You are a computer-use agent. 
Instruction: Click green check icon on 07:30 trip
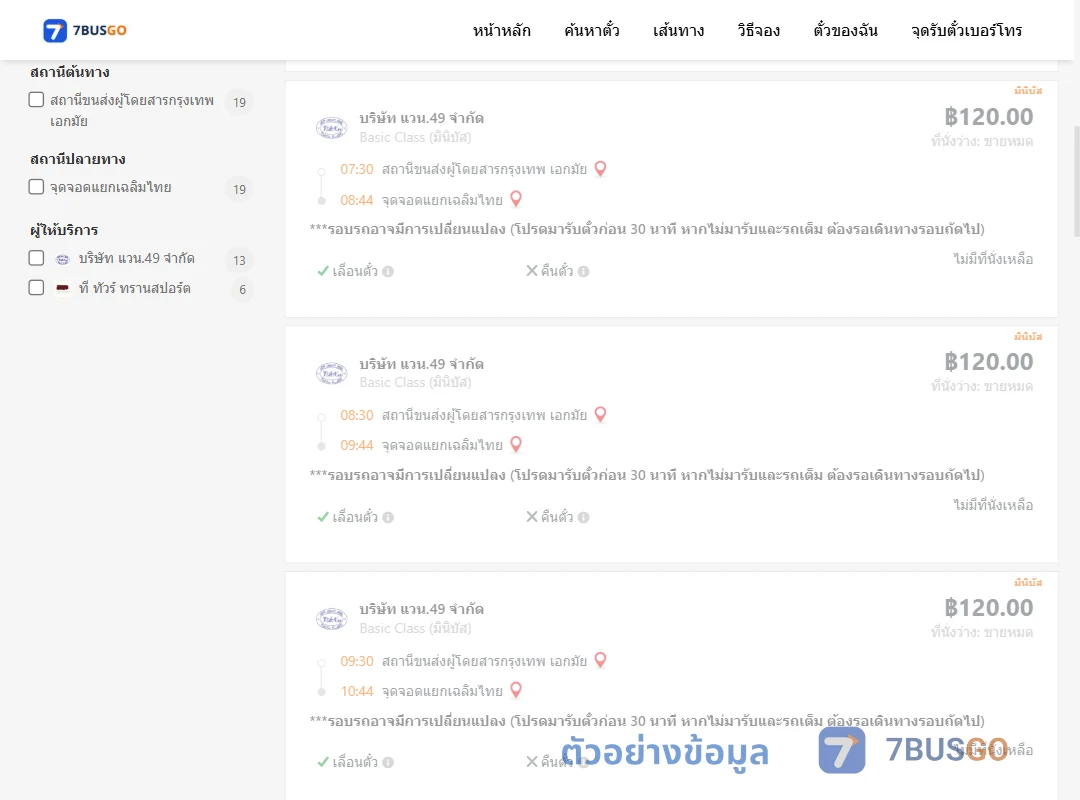pyautogui.click(x=323, y=271)
